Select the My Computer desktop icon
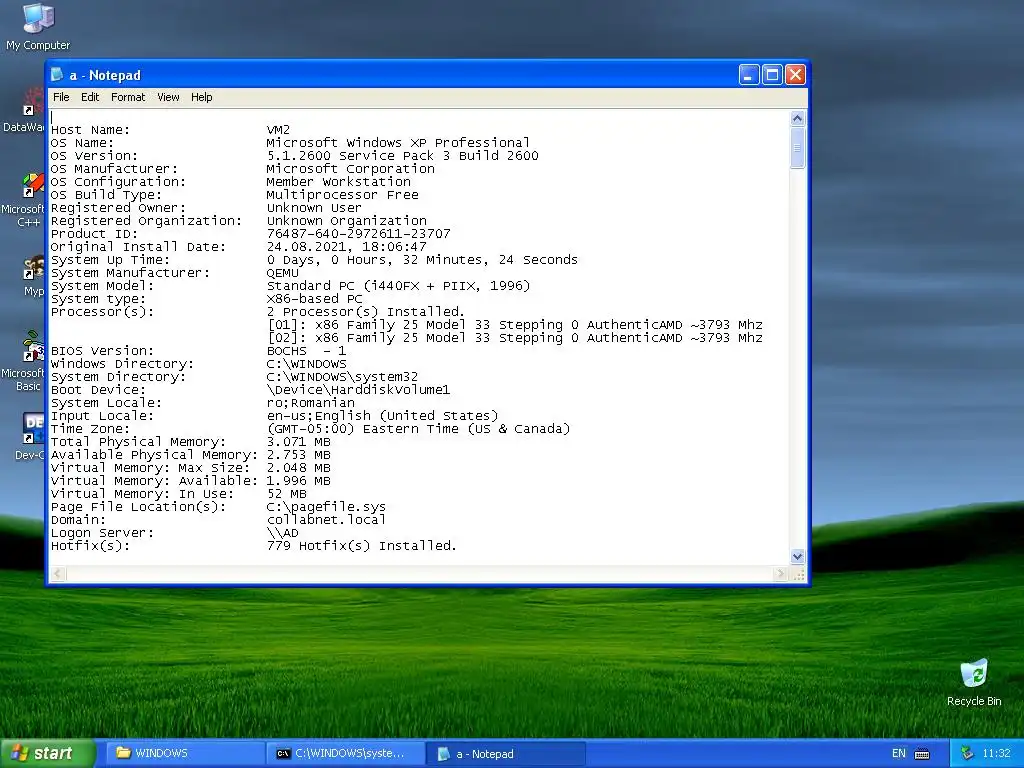The height and width of the screenshot is (768, 1024). click(38, 27)
